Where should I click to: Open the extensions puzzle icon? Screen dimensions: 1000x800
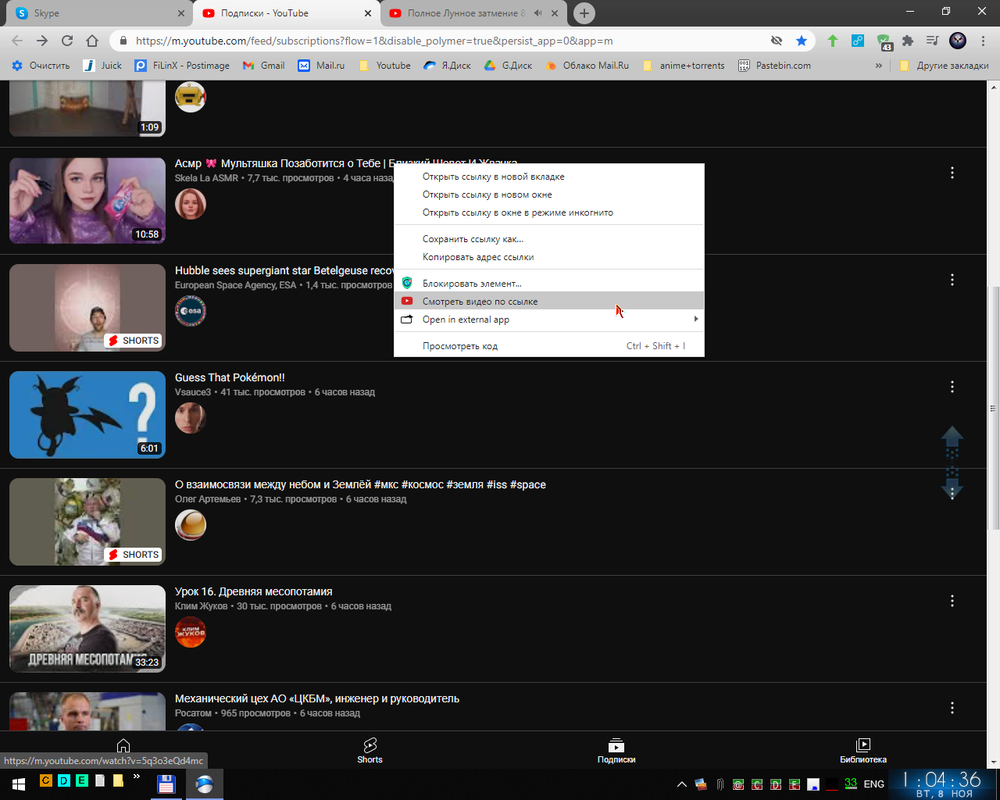tap(908, 41)
